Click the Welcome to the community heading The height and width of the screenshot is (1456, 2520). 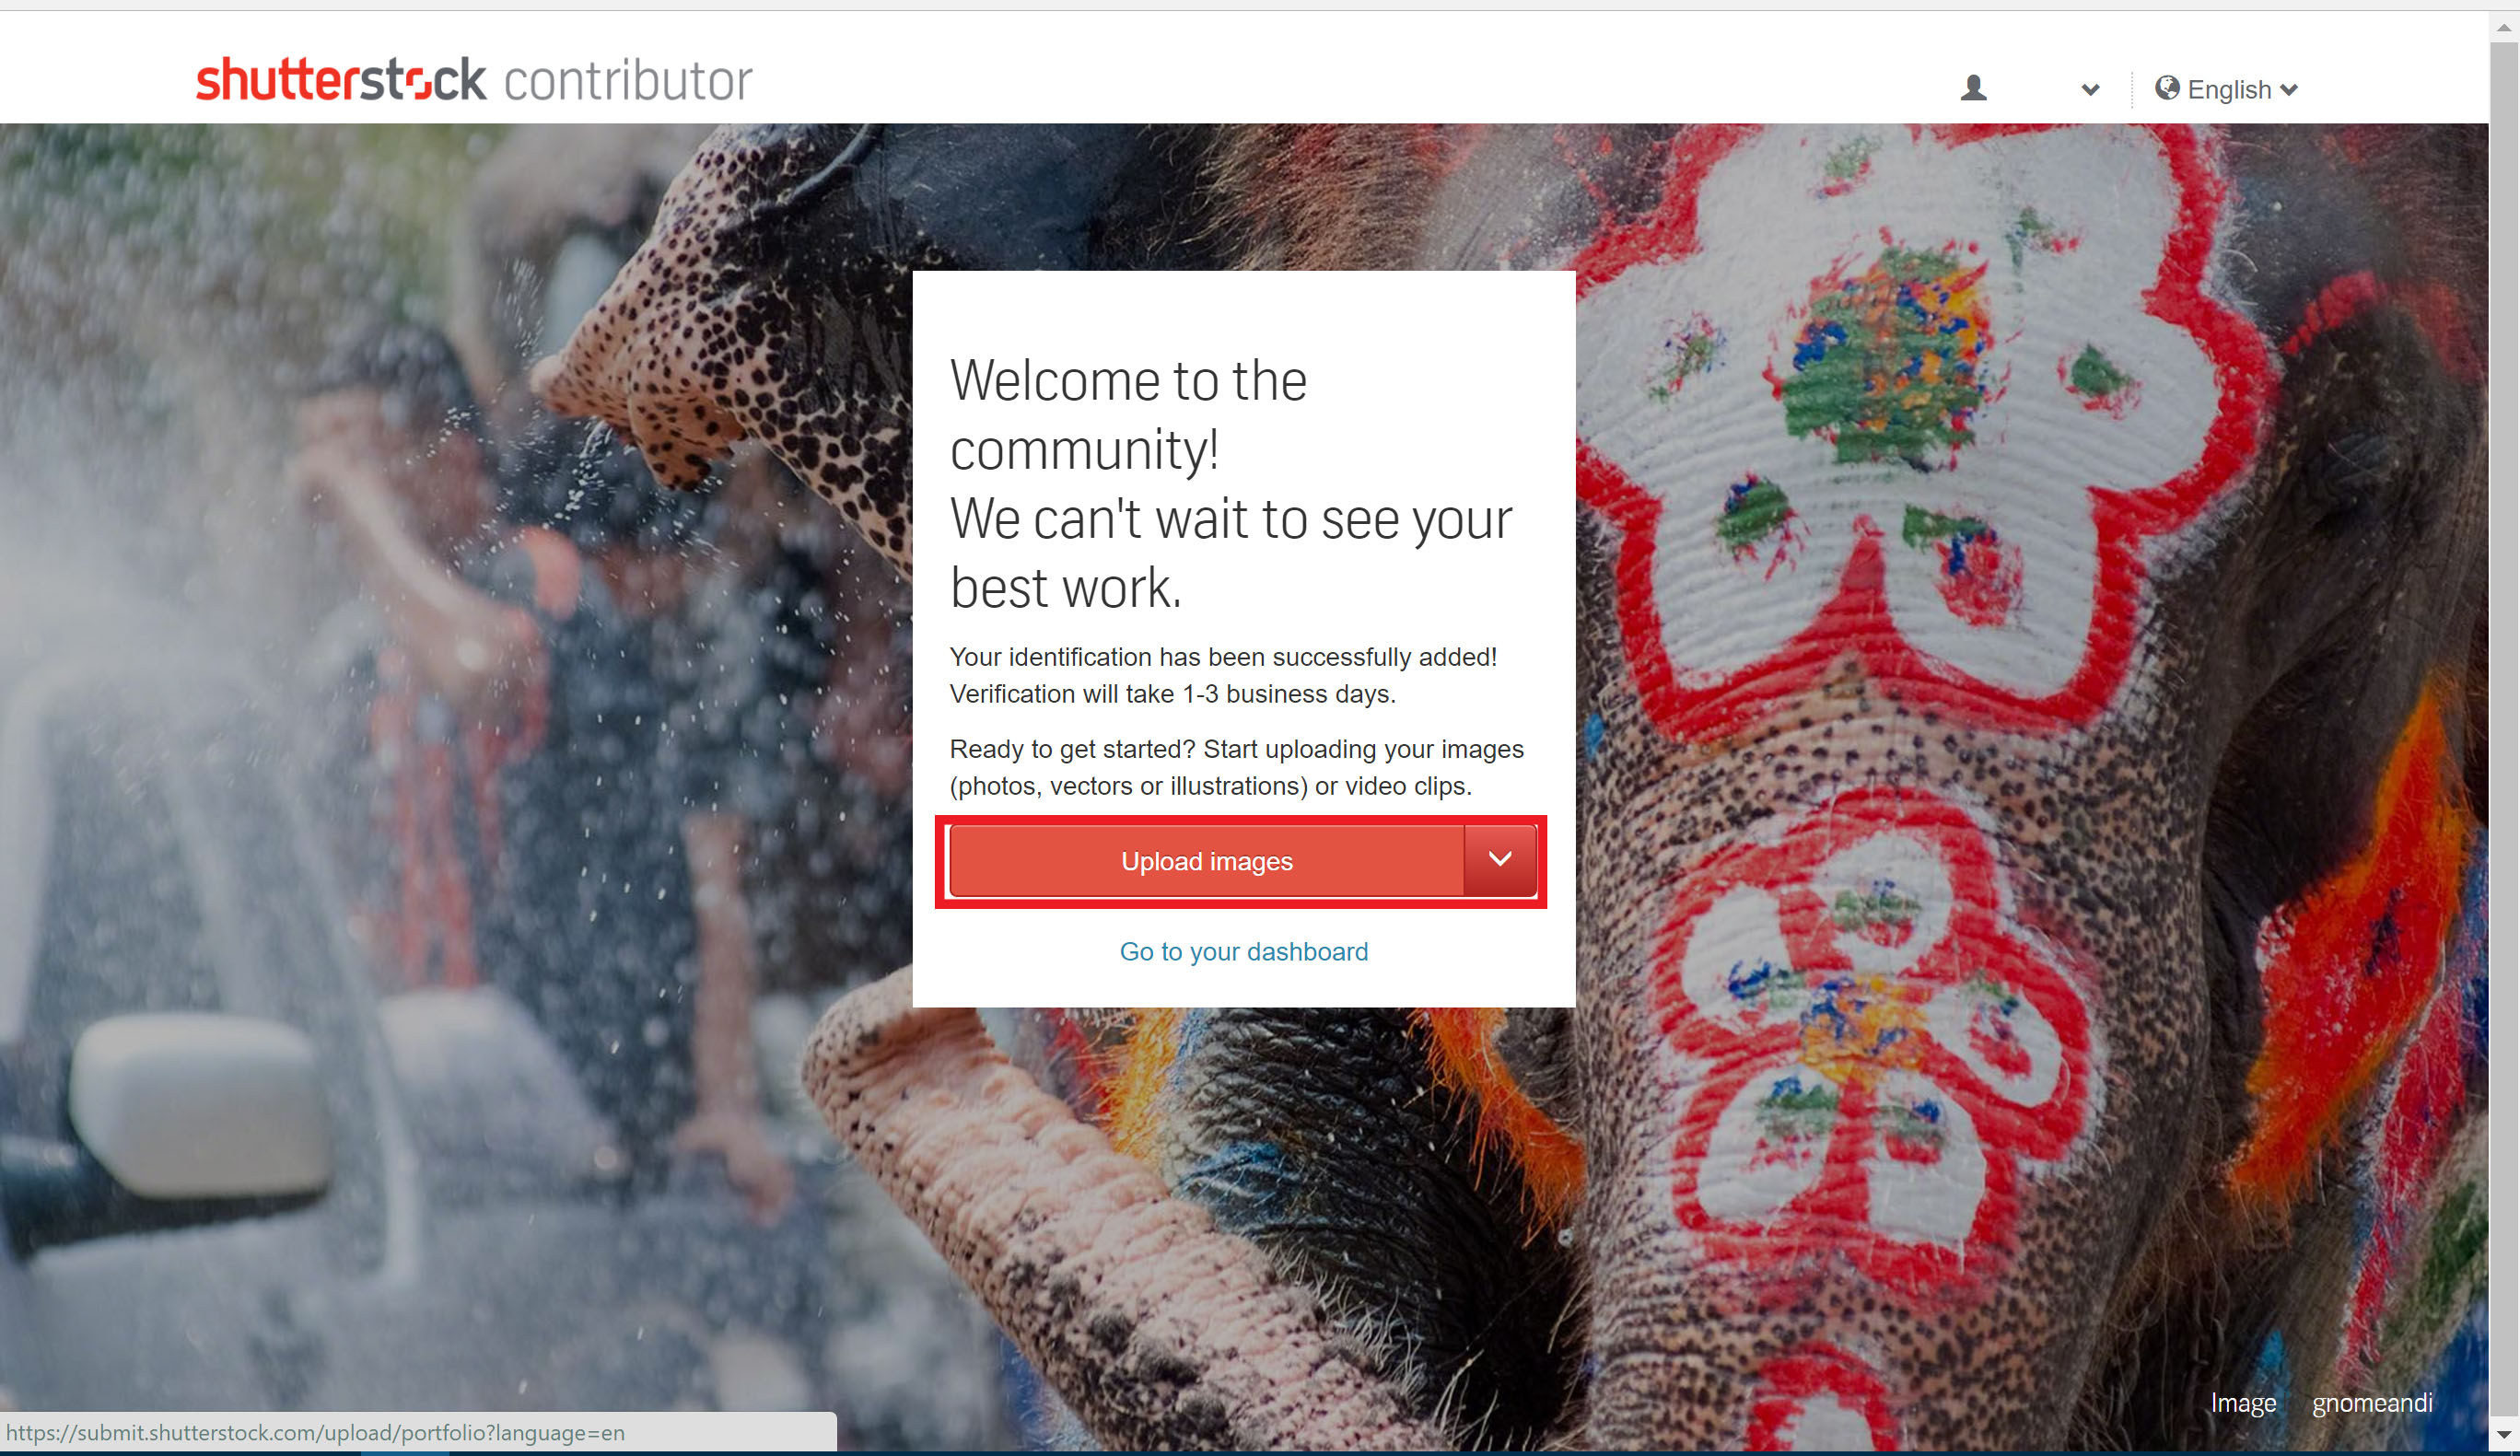tap(1231, 483)
